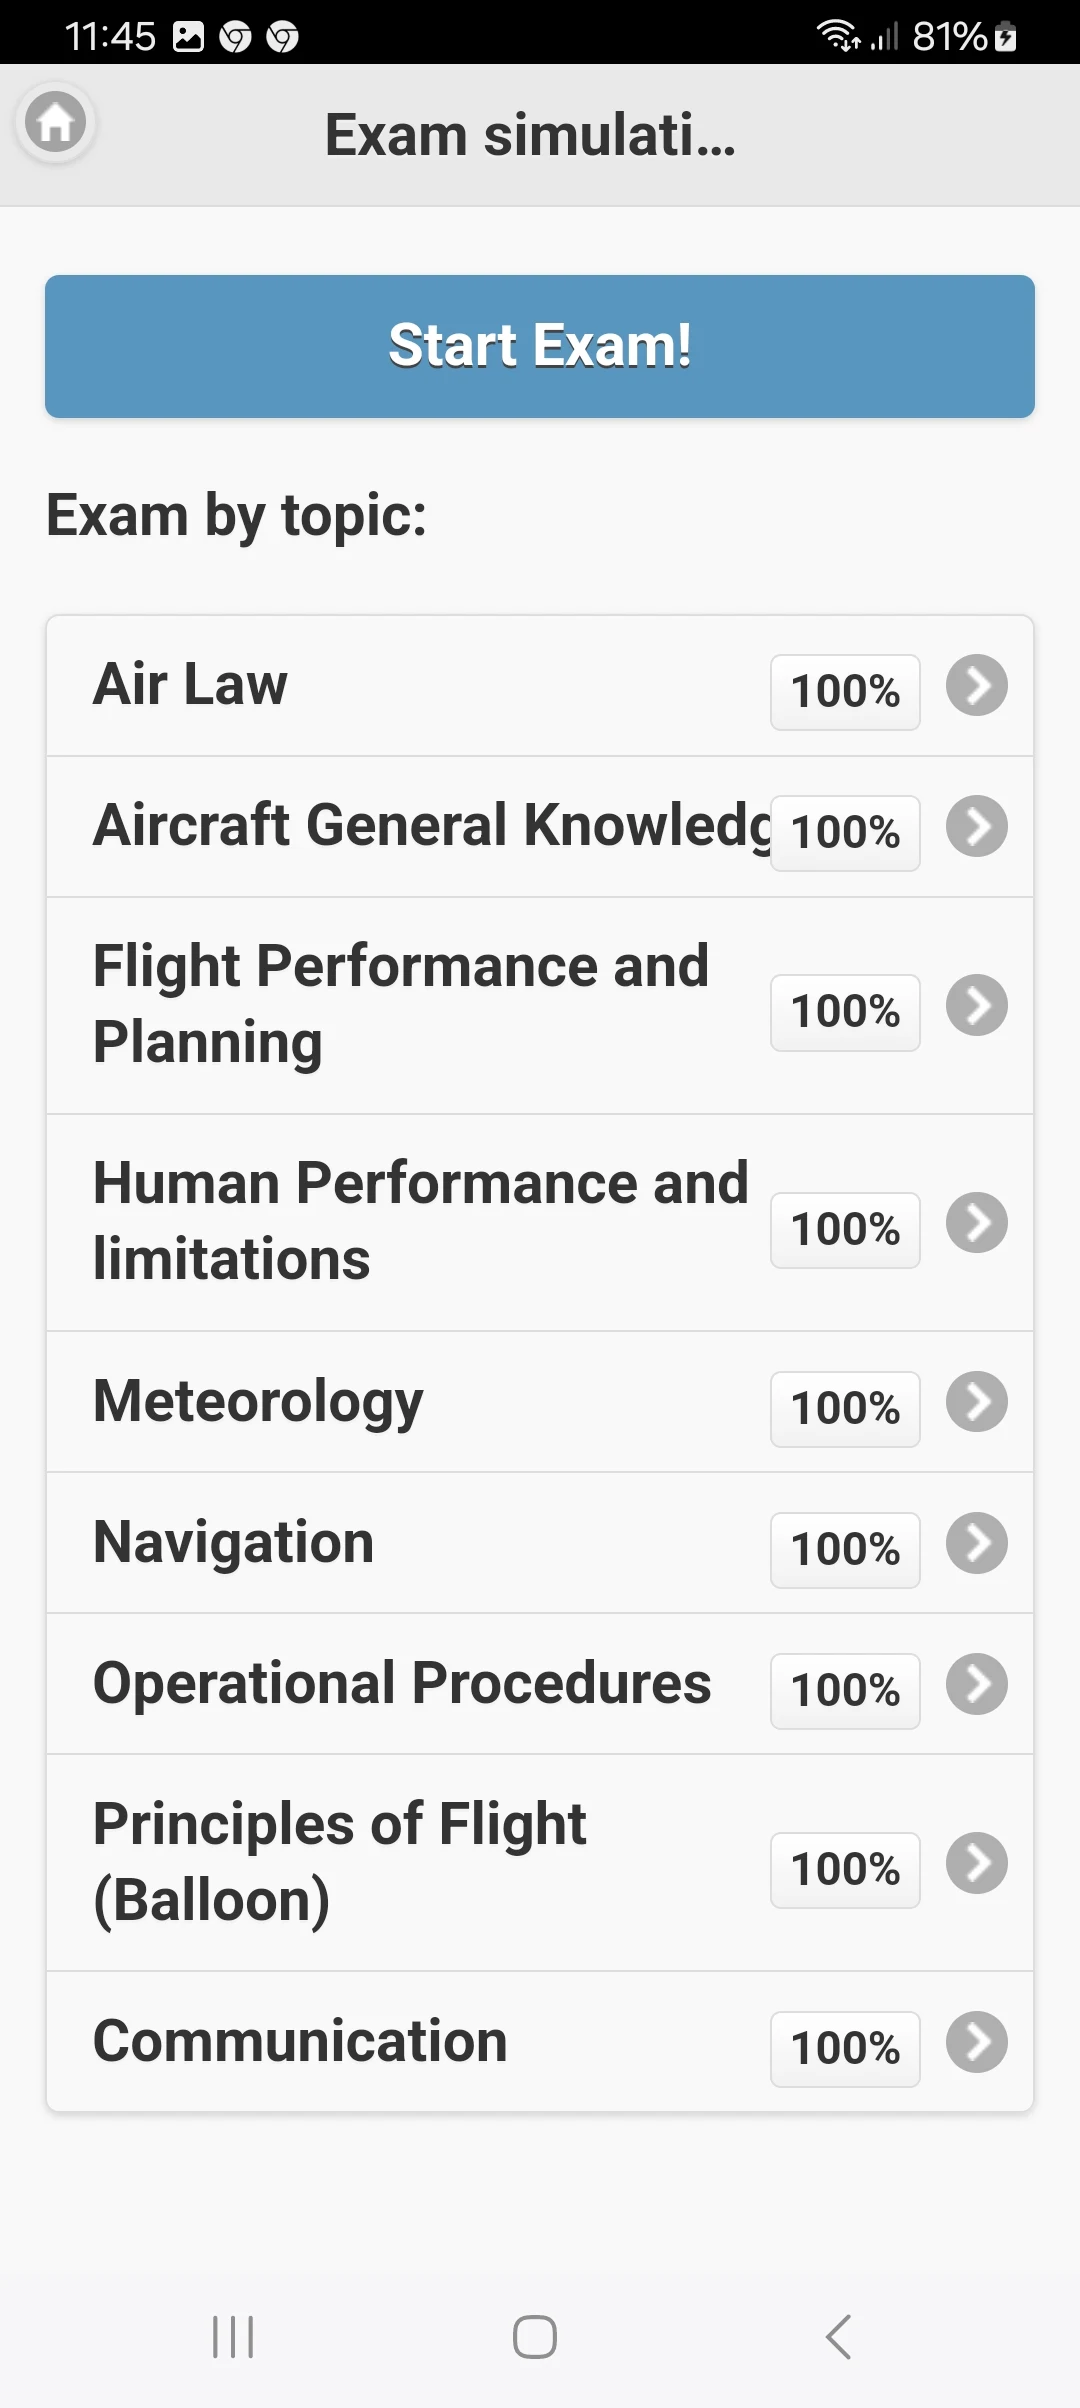
Task: Open the Air Law topic exam
Action: [400, 686]
